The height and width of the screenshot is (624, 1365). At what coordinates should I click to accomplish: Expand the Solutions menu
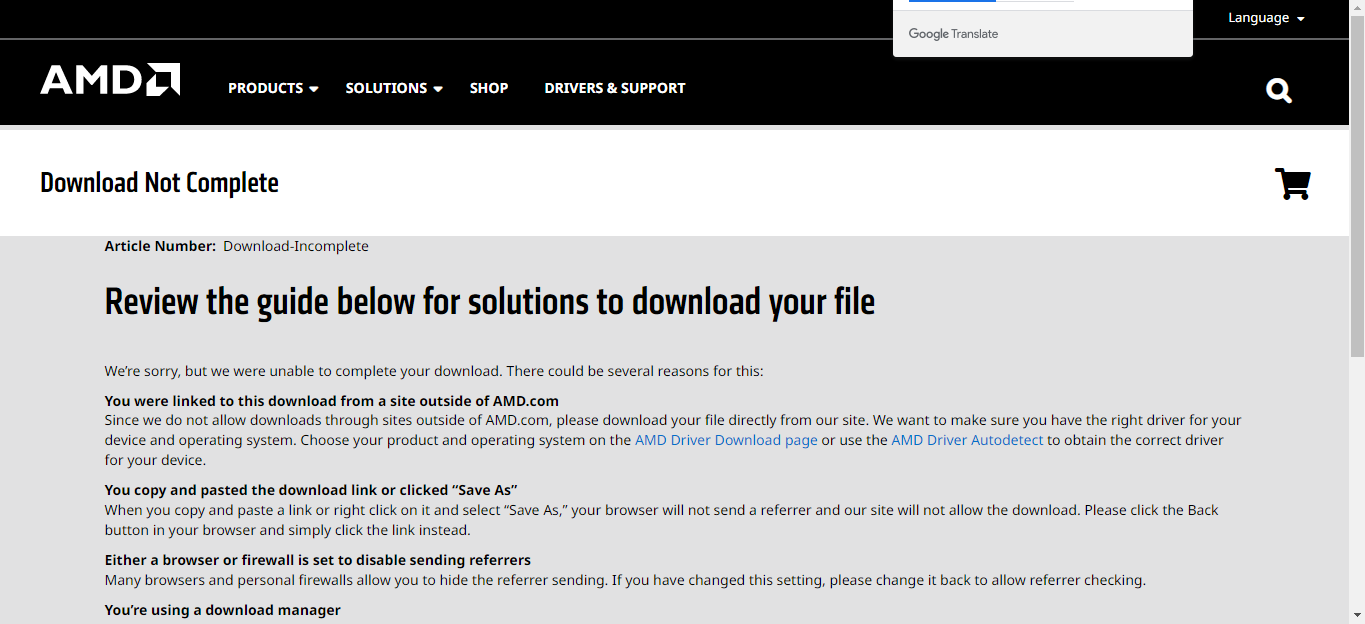[394, 88]
